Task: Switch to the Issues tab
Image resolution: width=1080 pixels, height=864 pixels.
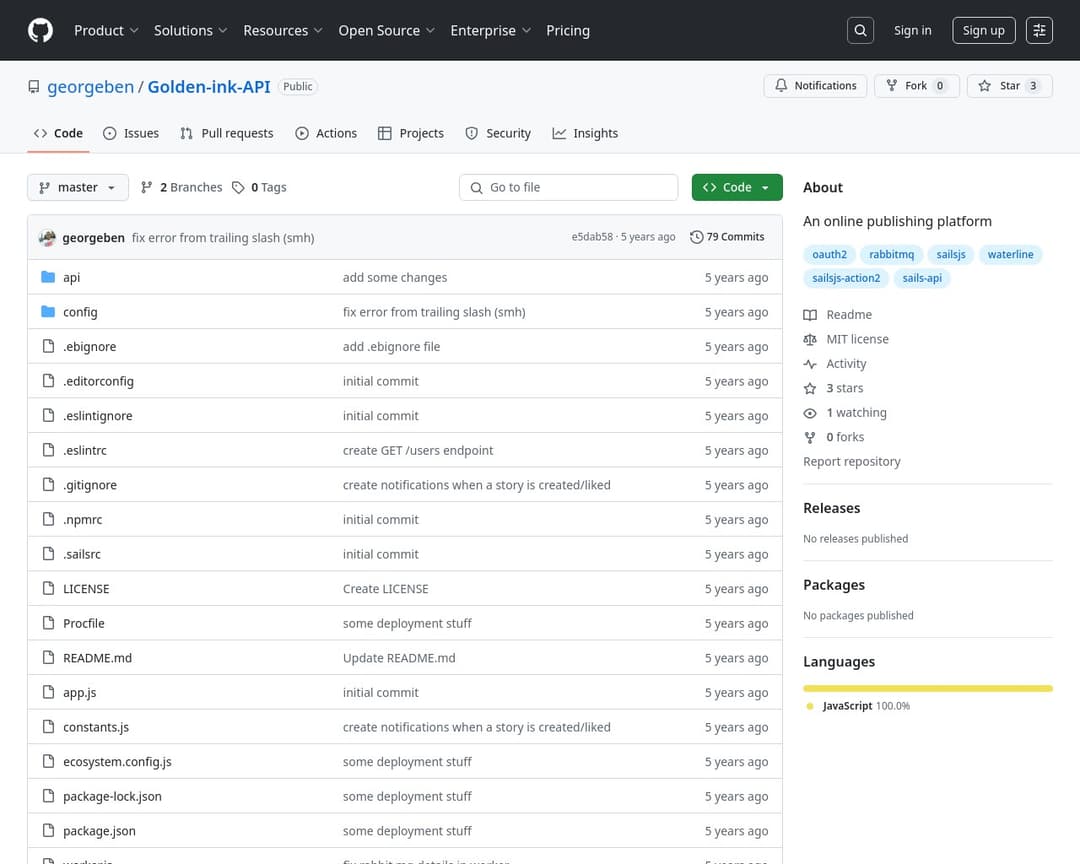Action: pos(131,134)
